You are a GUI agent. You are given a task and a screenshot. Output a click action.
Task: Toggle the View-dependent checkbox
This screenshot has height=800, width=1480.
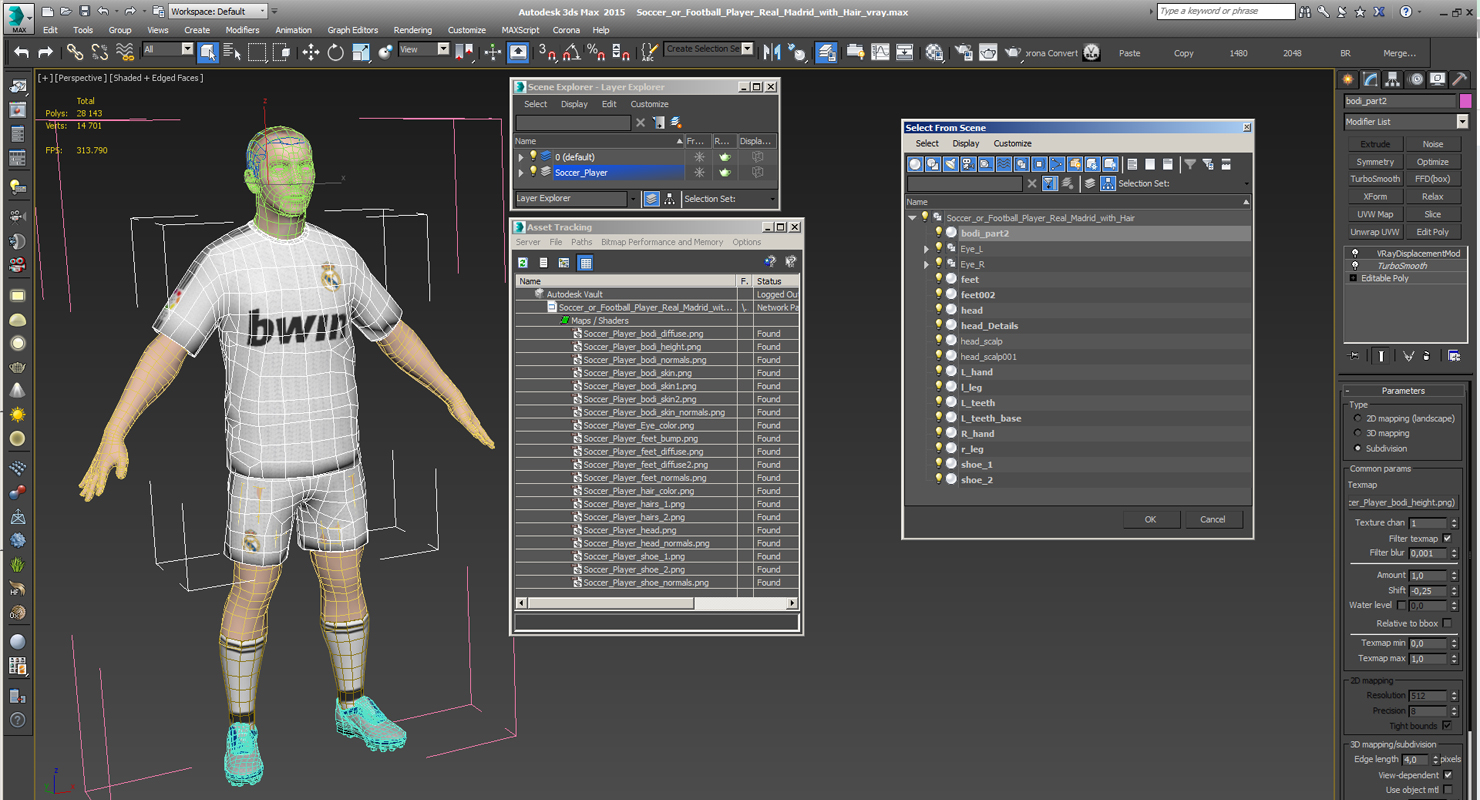[x=1447, y=775]
